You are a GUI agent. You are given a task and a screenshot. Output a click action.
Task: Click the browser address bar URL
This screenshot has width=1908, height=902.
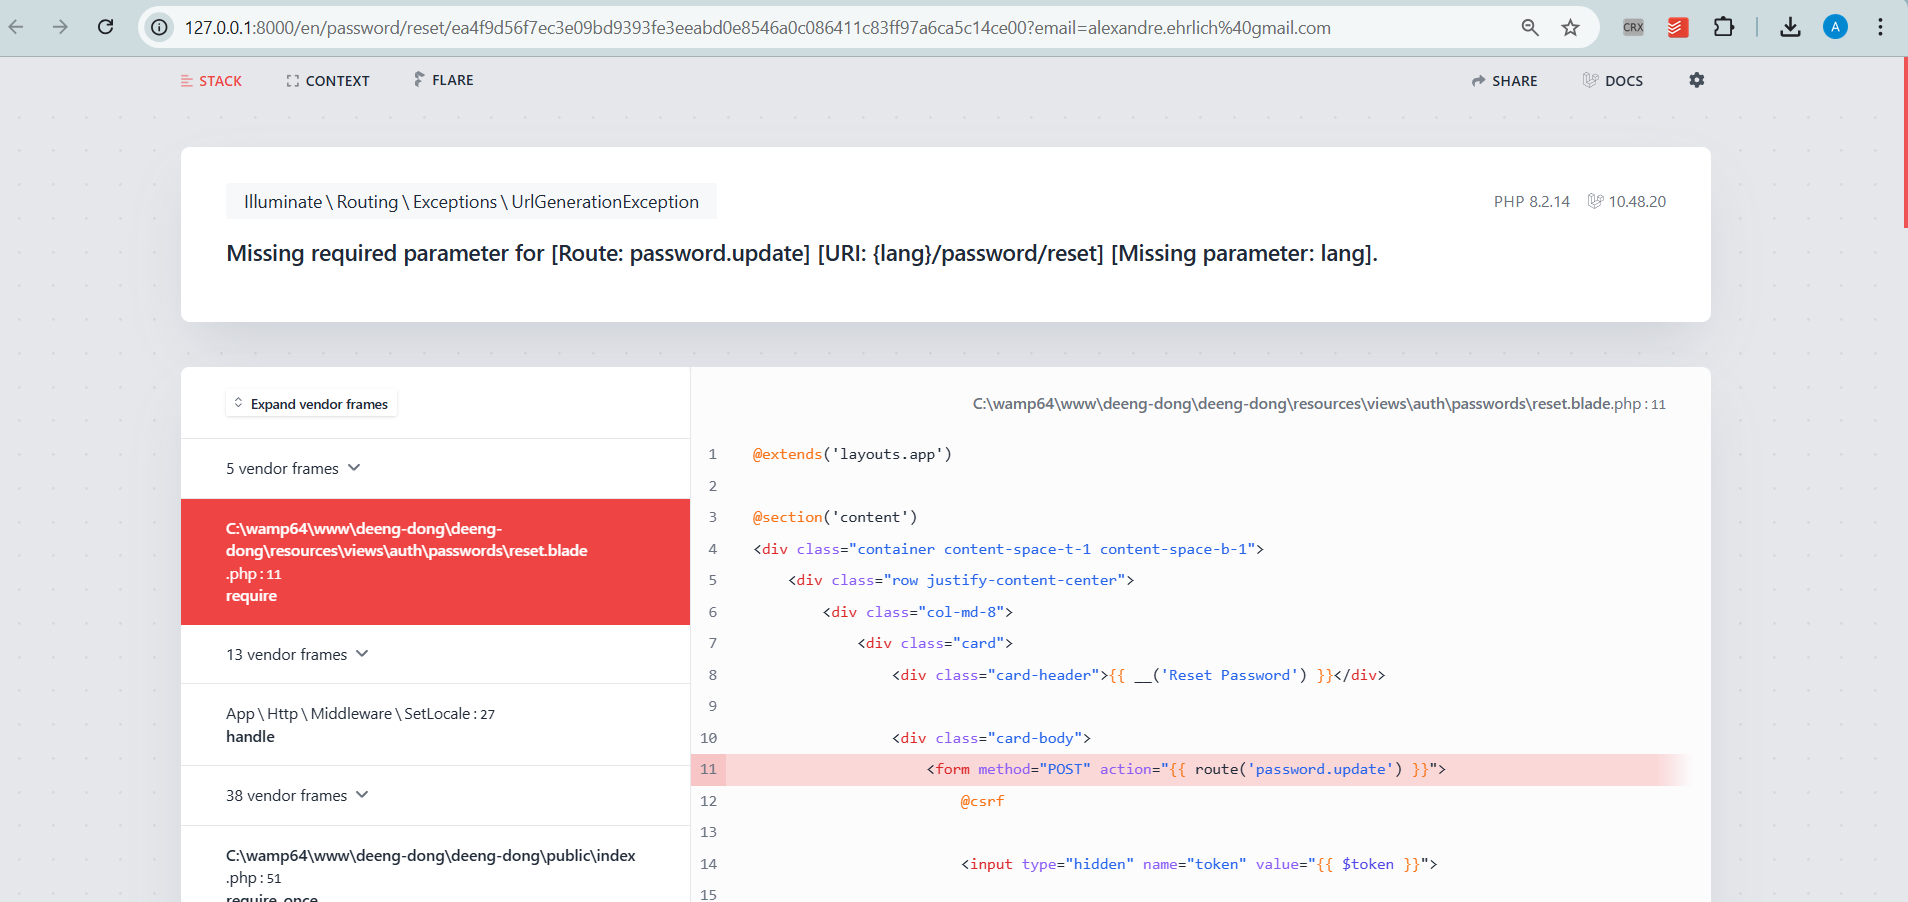tap(757, 28)
